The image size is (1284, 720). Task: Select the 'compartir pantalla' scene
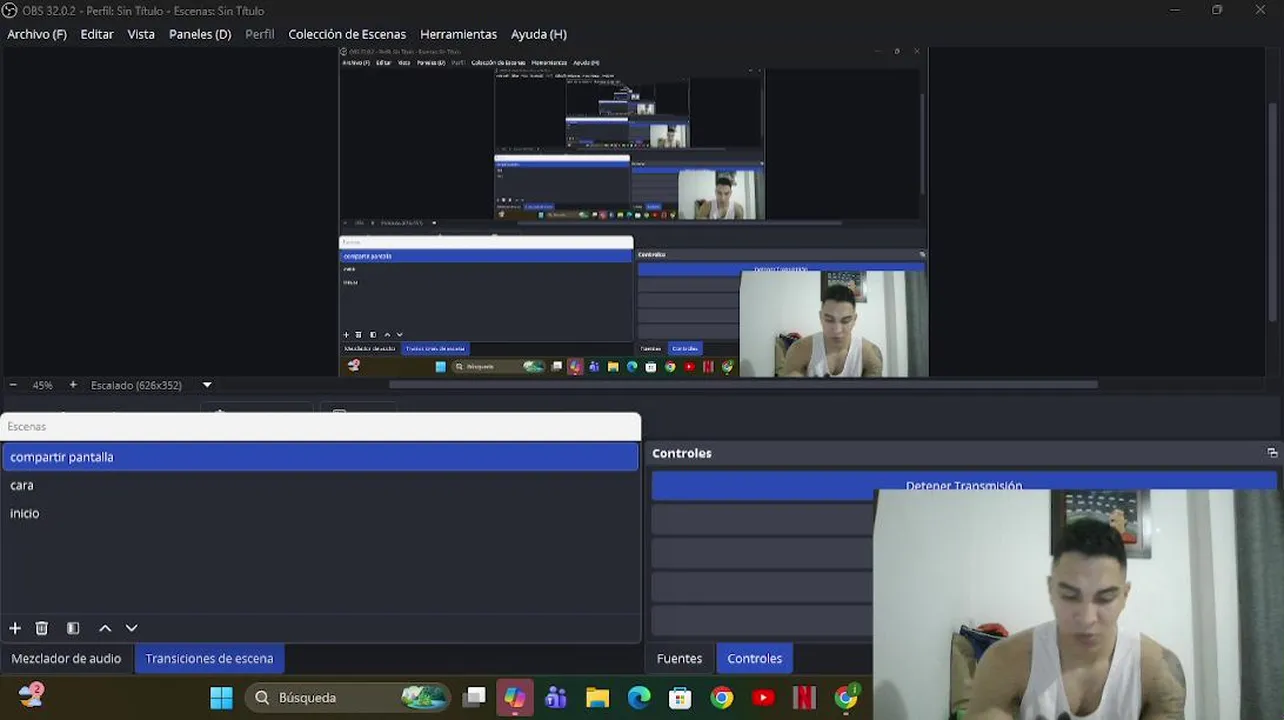(x=320, y=457)
